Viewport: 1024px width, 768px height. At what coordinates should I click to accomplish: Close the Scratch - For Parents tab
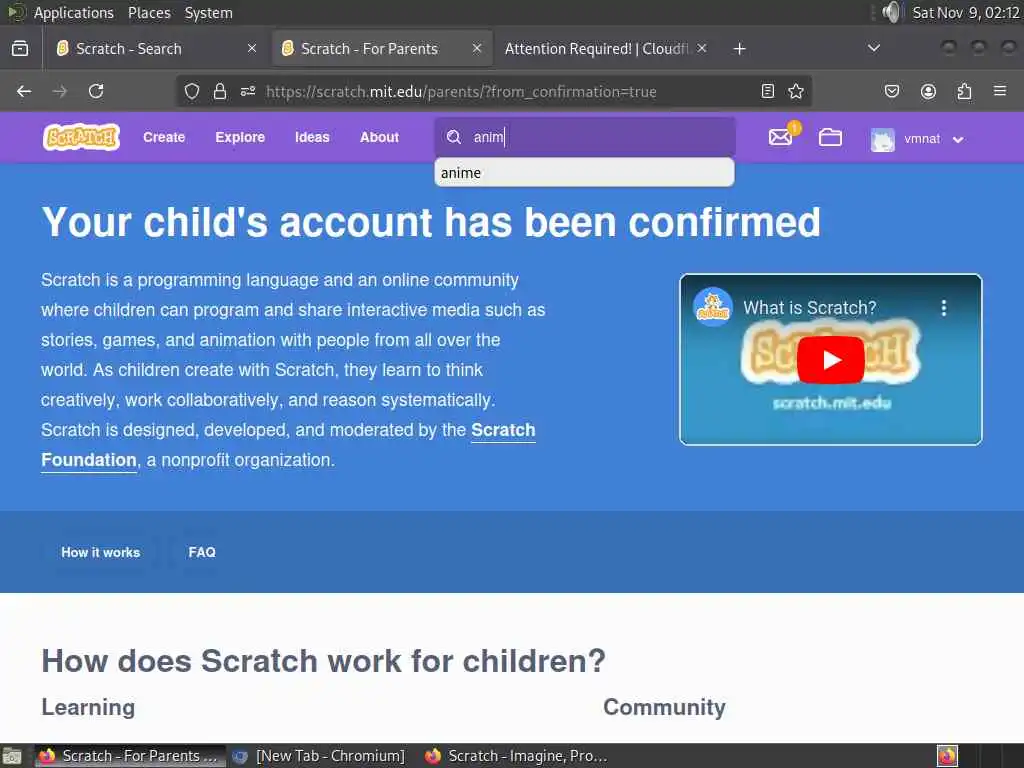477,48
